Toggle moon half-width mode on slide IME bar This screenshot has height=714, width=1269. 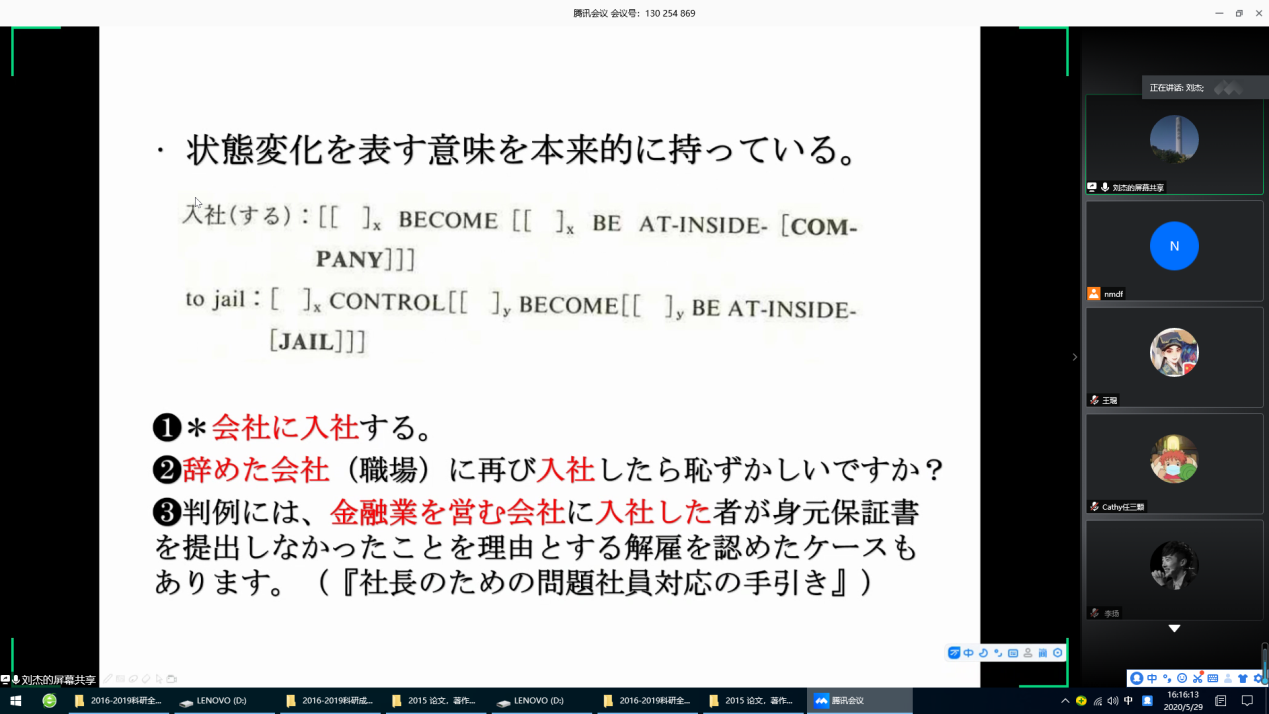[x=983, y=653]
